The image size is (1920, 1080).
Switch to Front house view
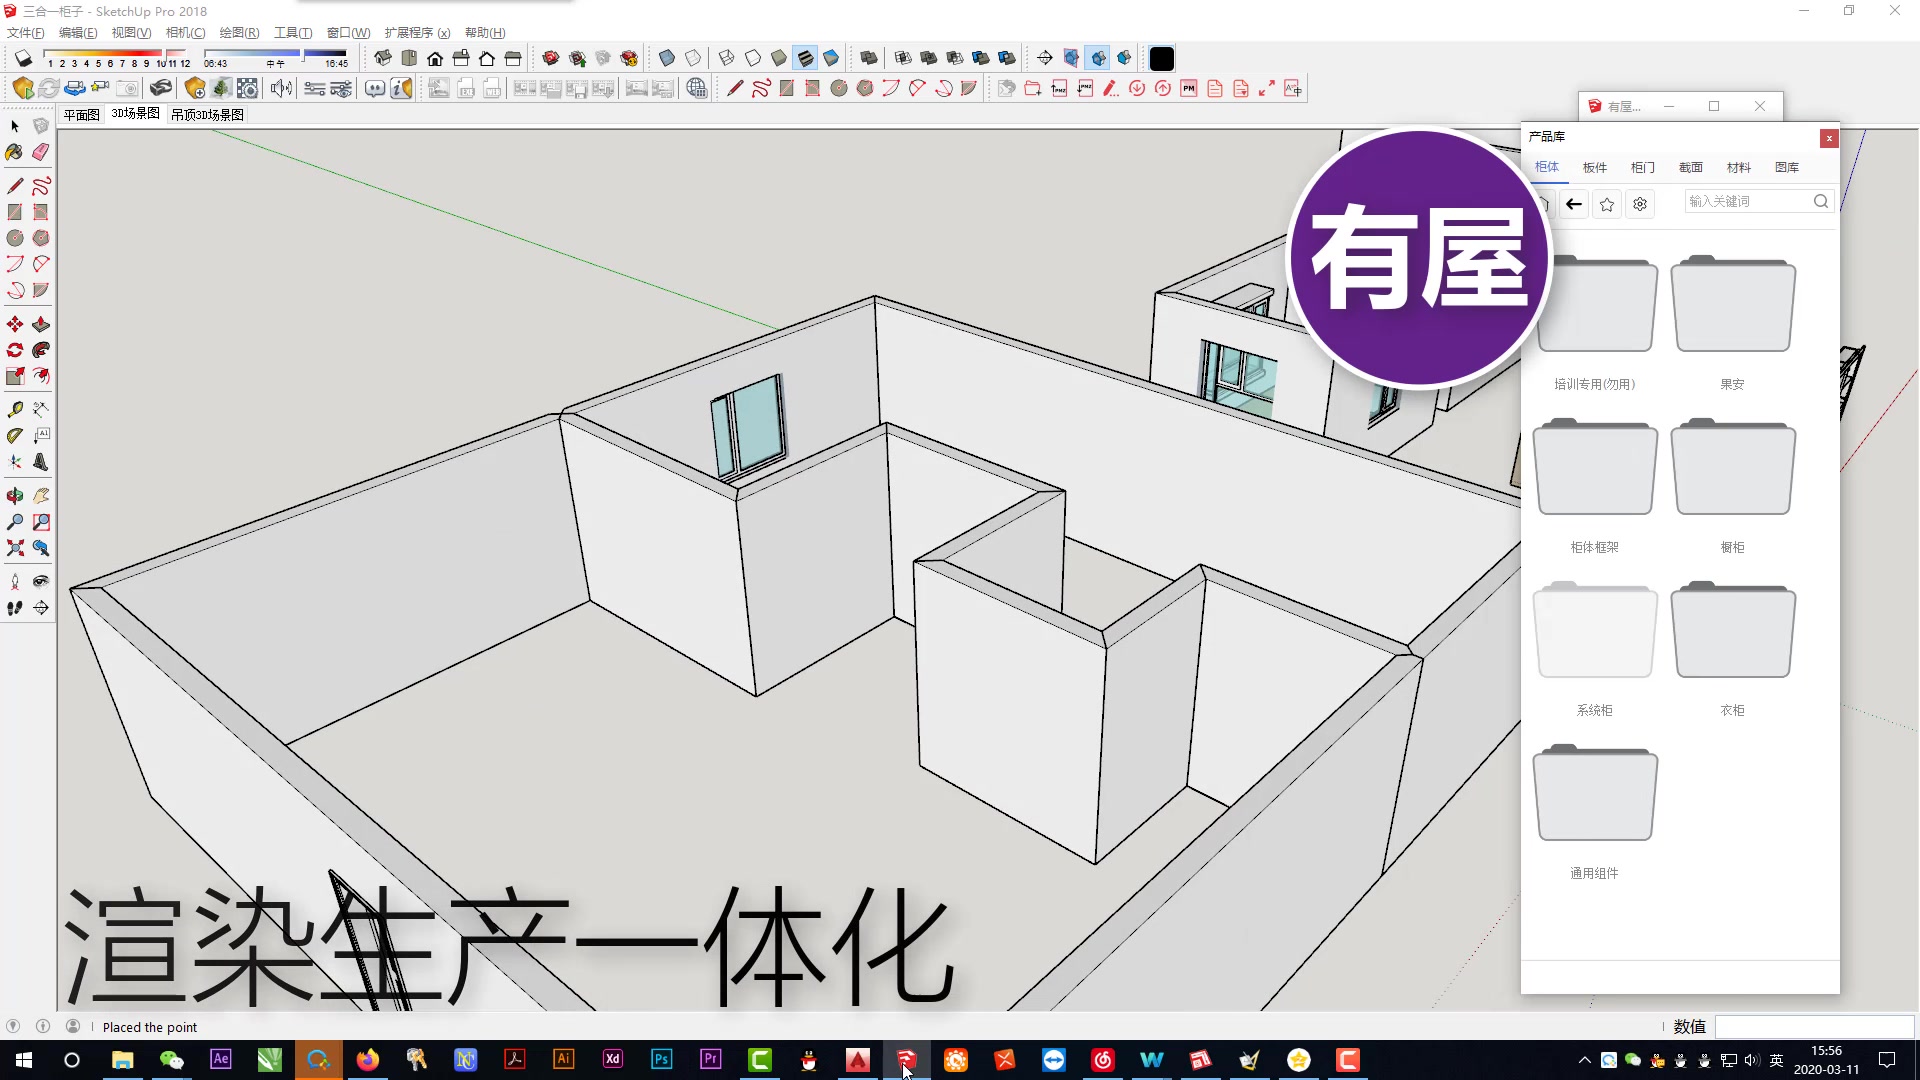435,58
